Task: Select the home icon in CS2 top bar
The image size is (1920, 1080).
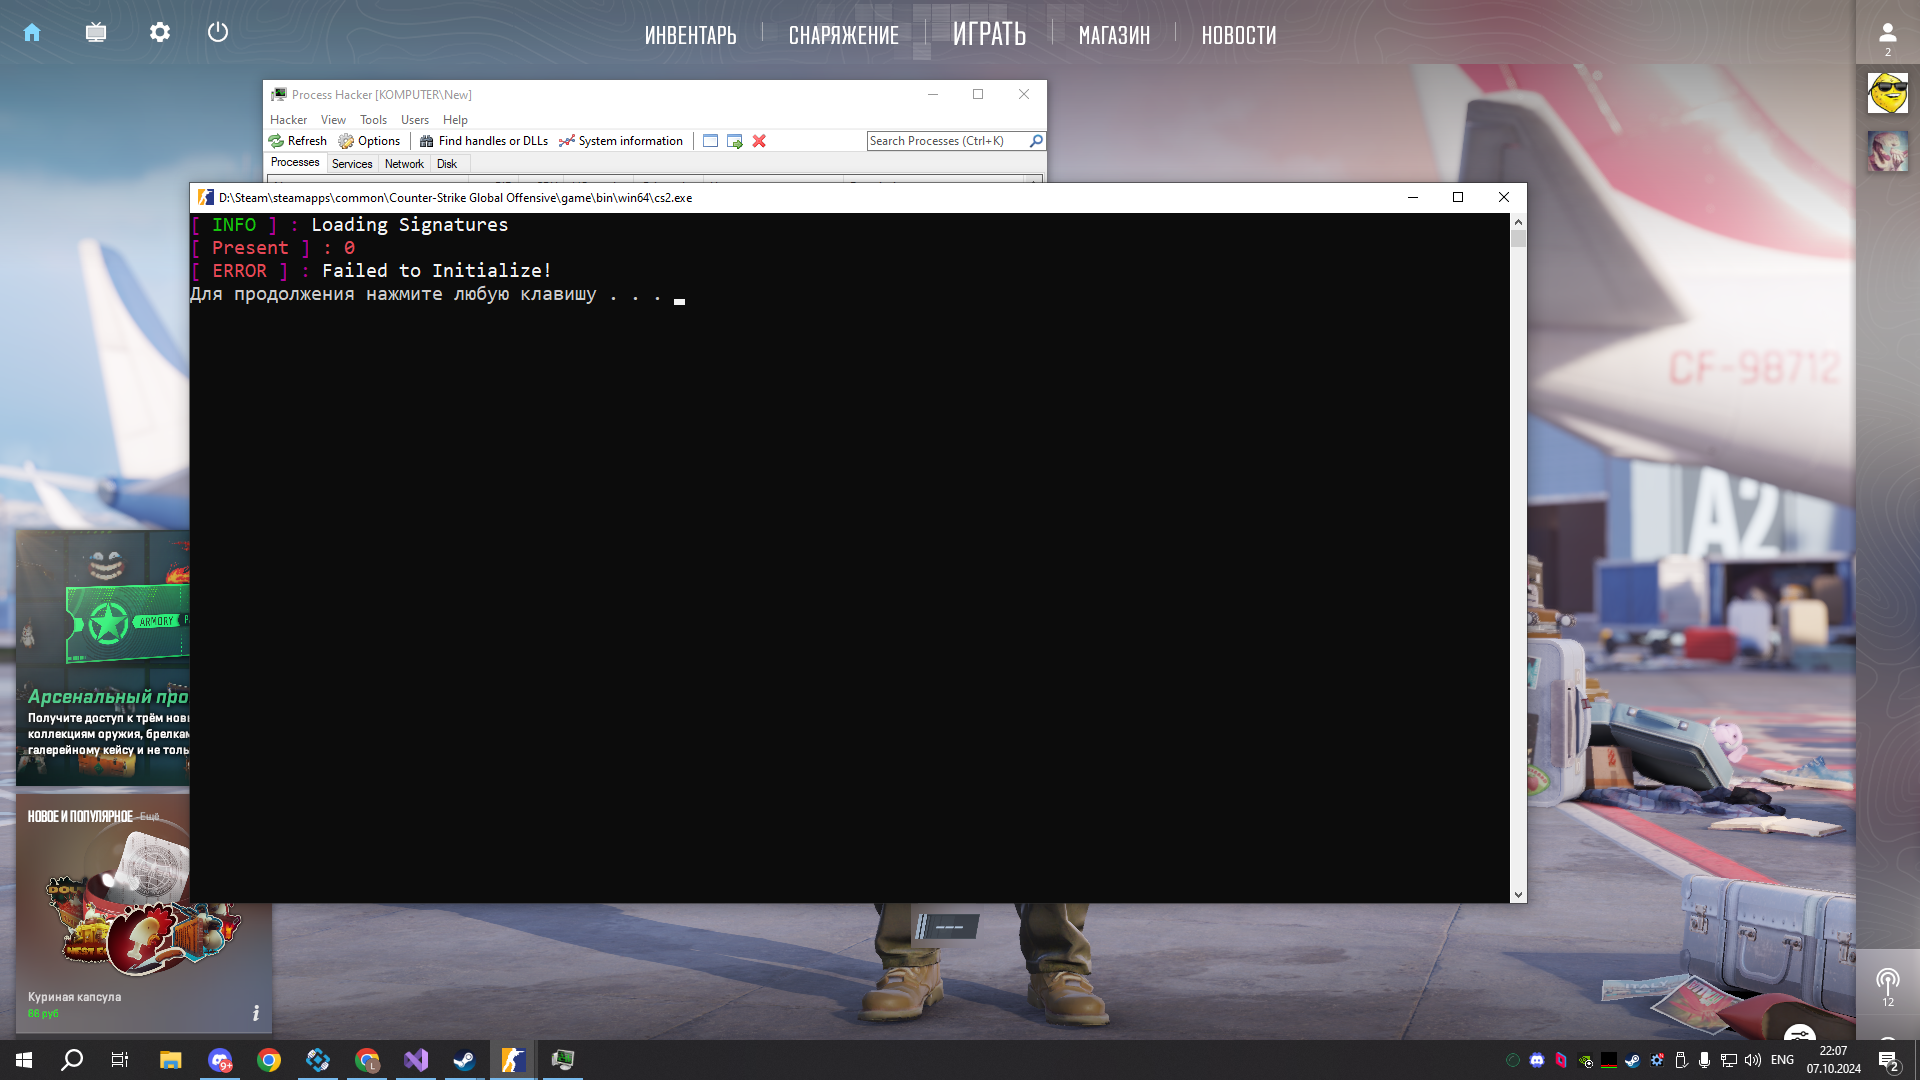Action: 32,32
